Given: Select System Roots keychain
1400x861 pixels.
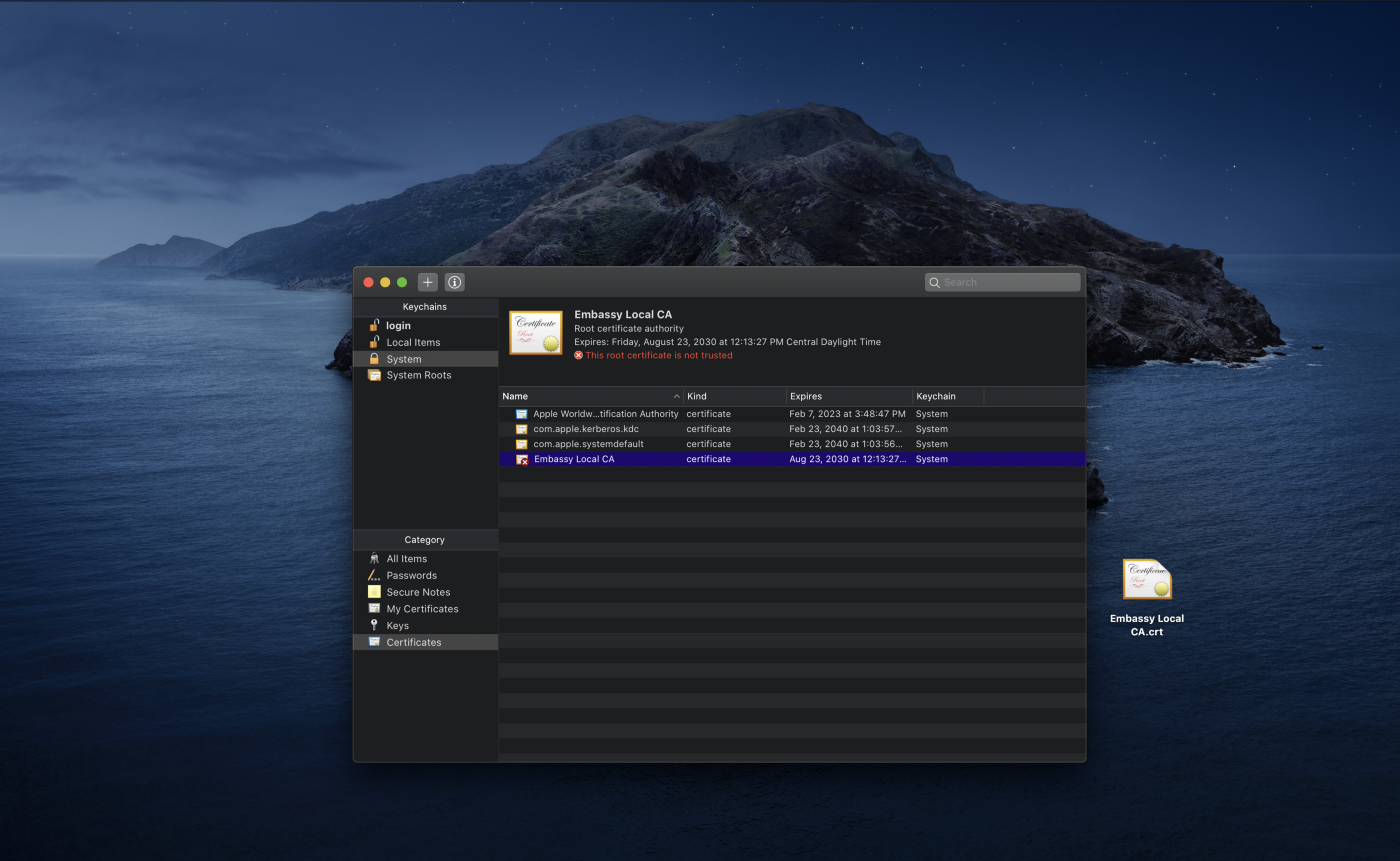Looking at the screenshot, I should click(x=418, y=375).
